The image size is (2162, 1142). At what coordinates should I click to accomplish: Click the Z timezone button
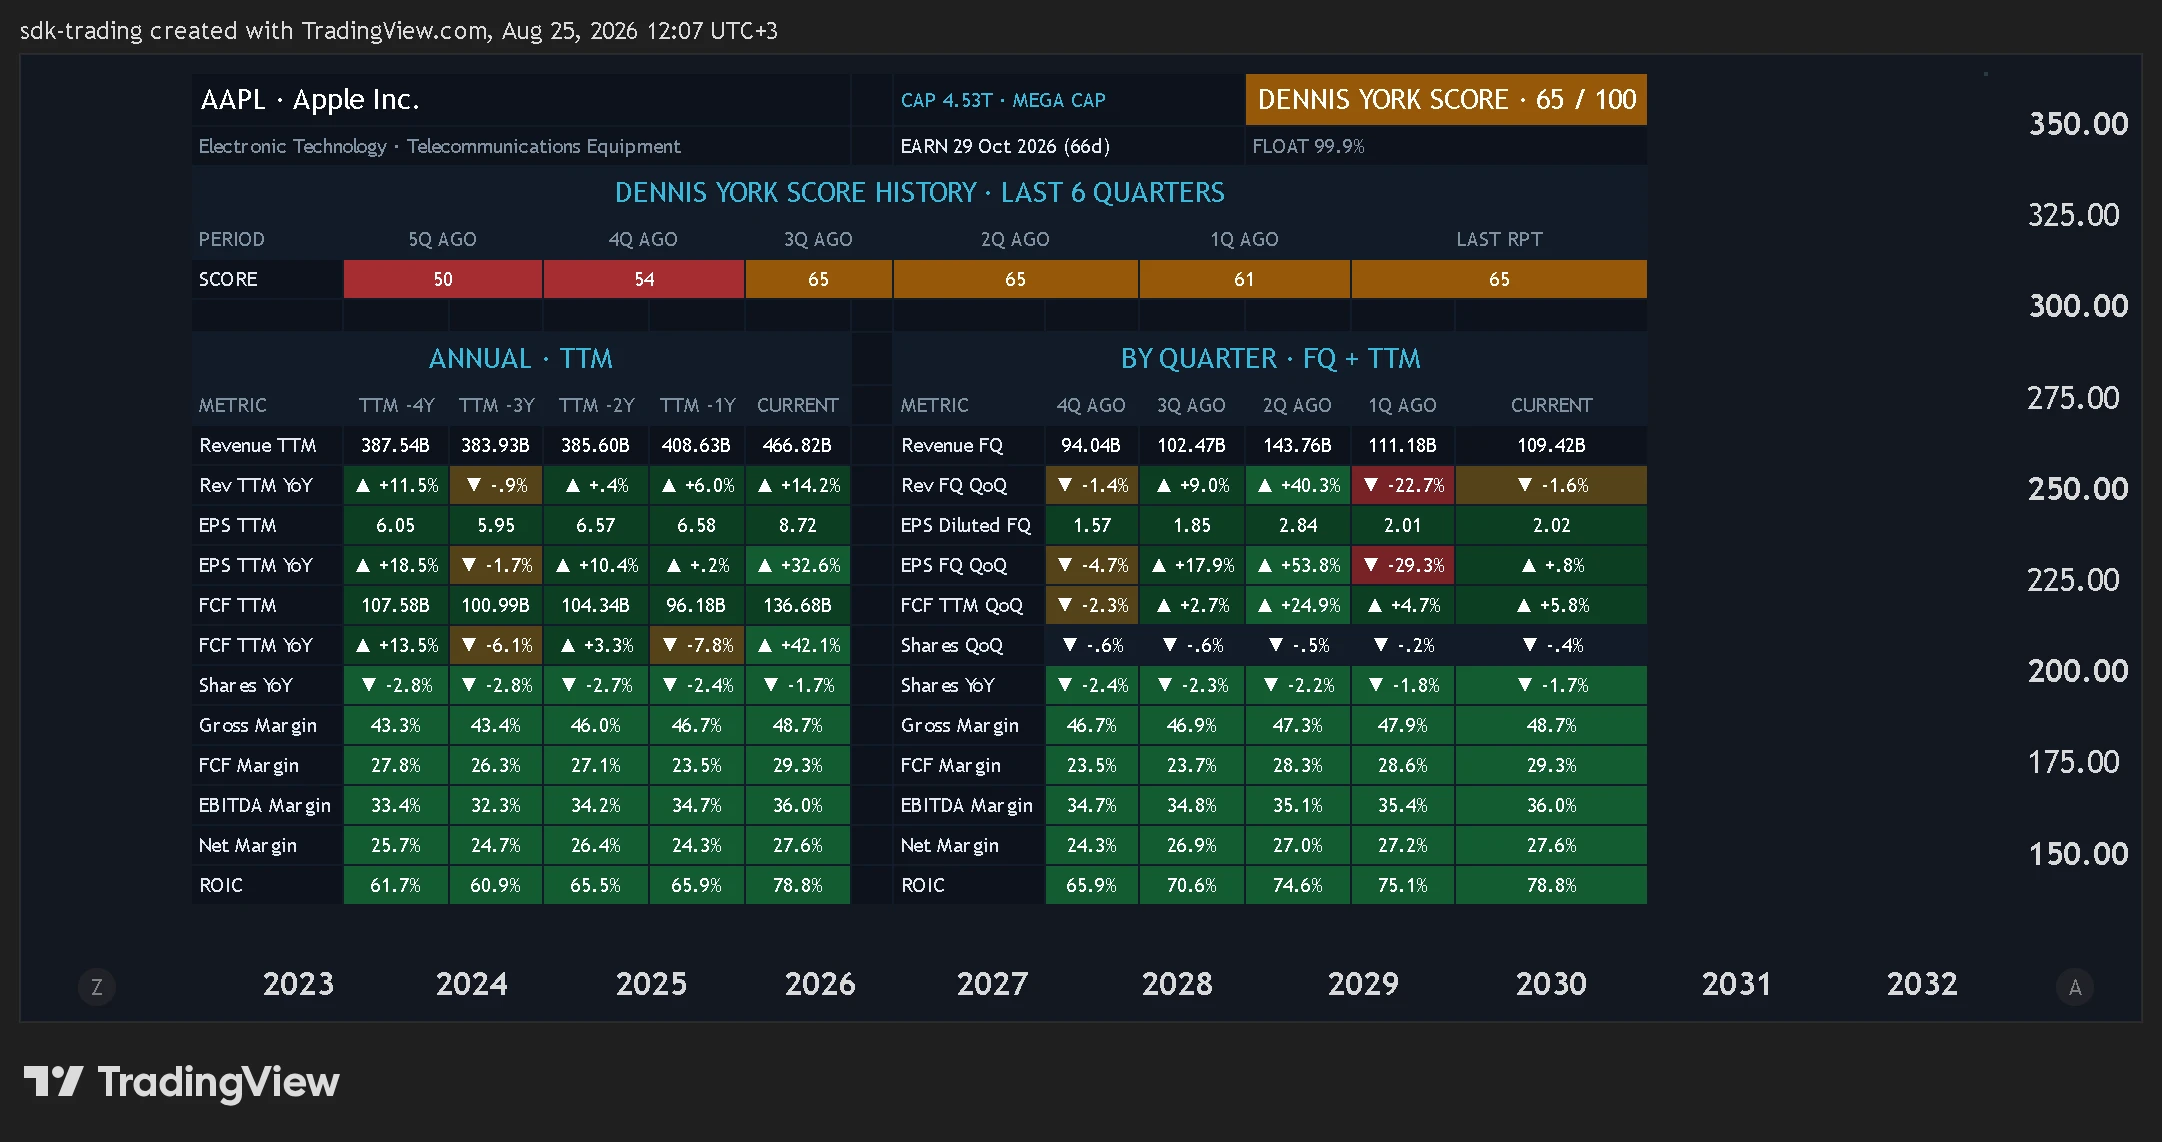(x=97, y=987)
